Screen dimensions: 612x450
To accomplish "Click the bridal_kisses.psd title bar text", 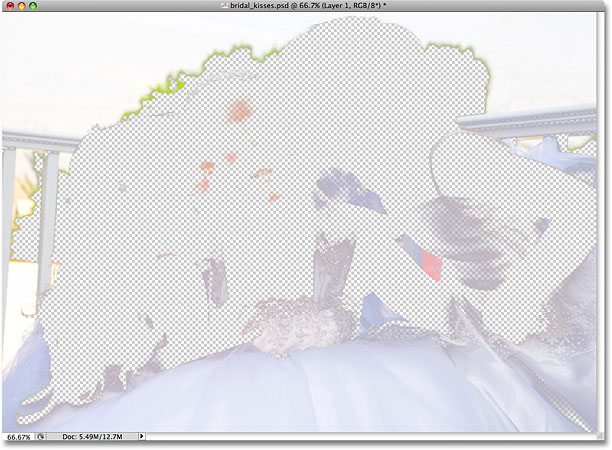I will coord(308,5).
